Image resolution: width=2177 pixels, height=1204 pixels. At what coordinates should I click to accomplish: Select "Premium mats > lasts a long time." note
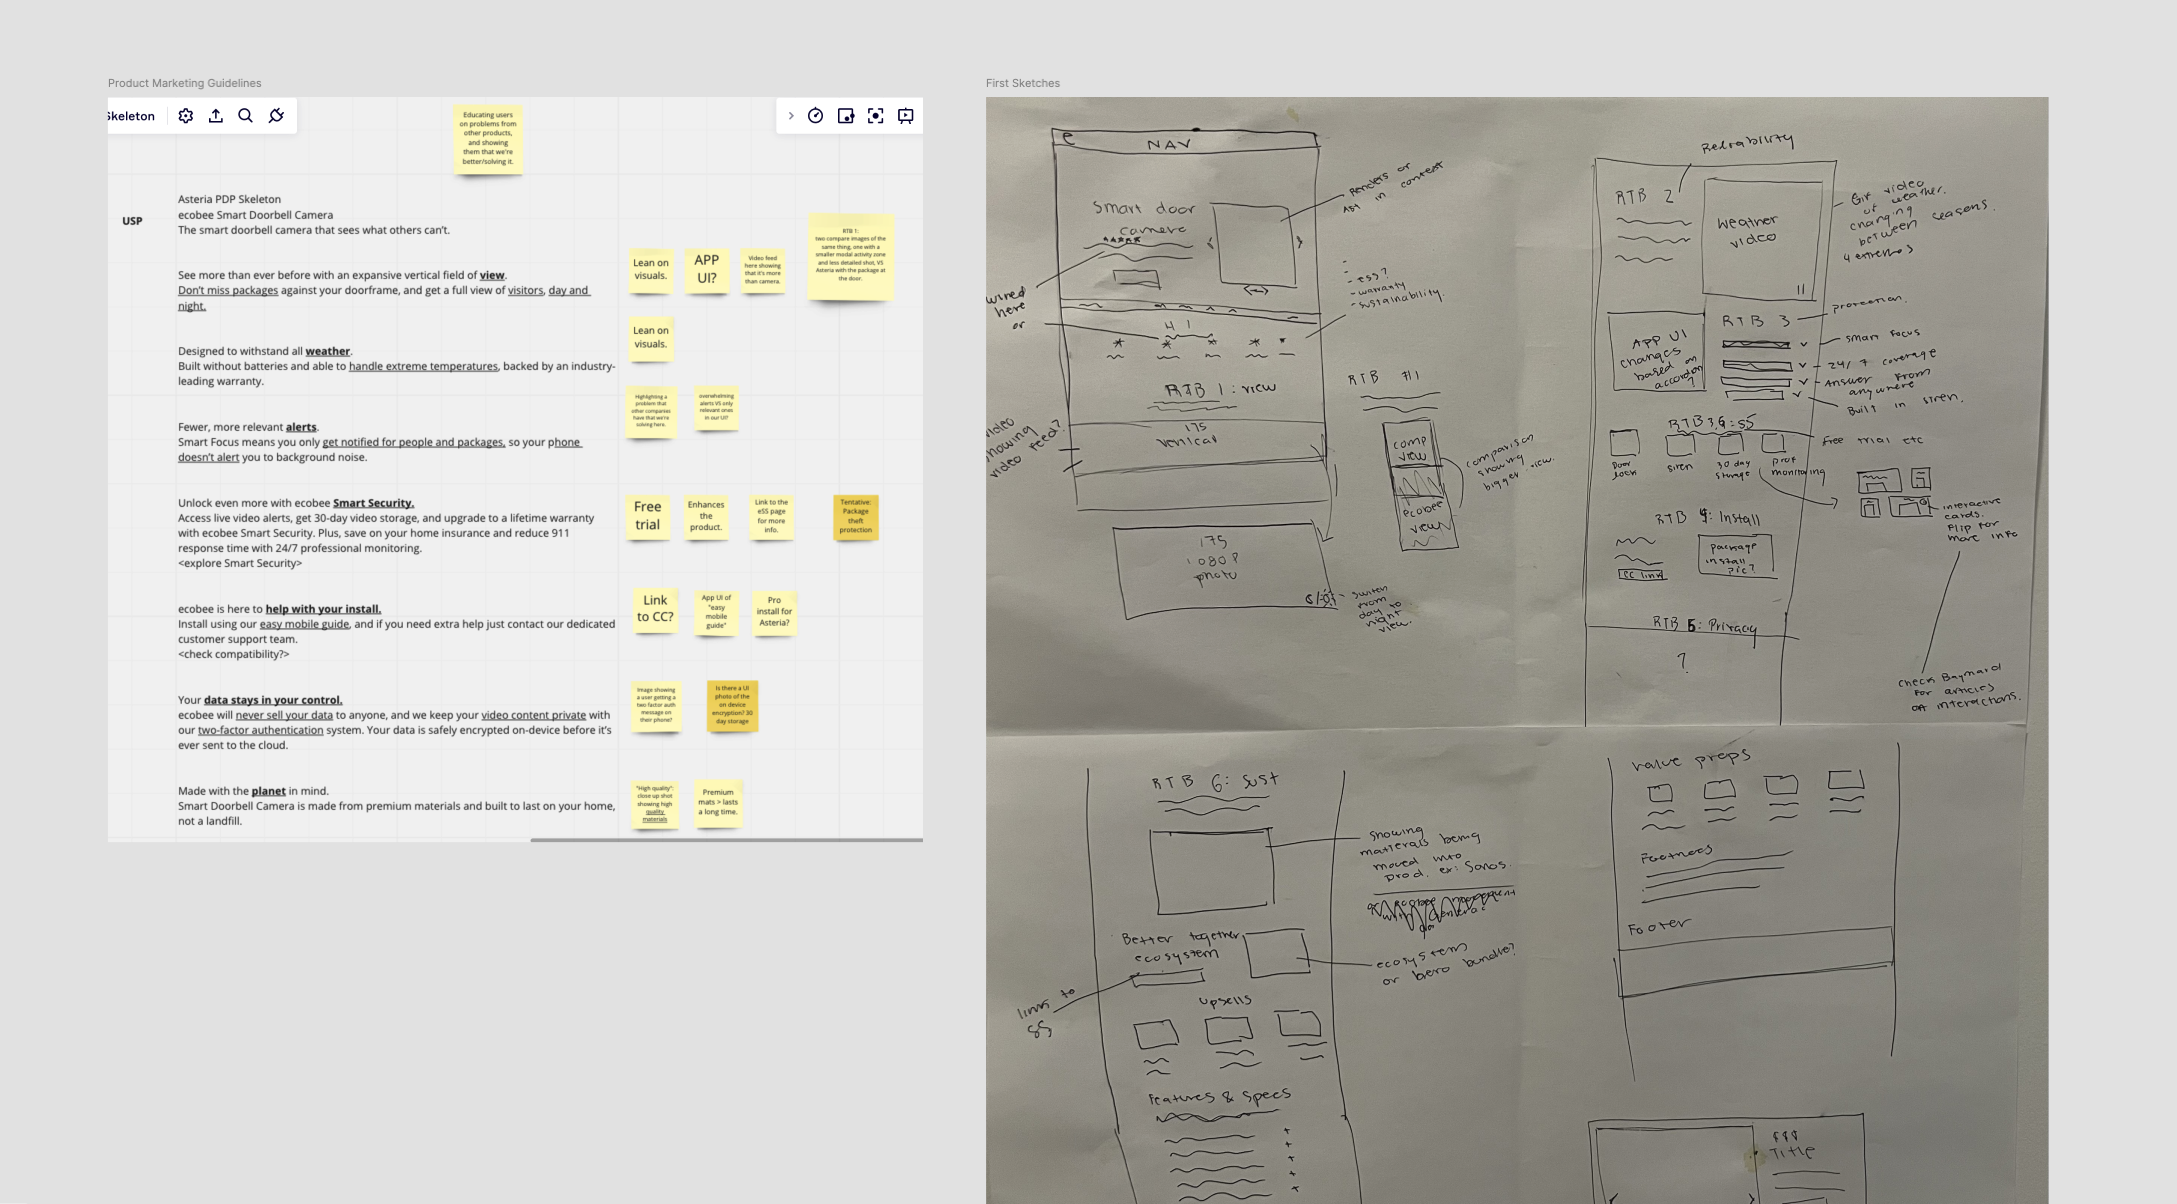717,805
